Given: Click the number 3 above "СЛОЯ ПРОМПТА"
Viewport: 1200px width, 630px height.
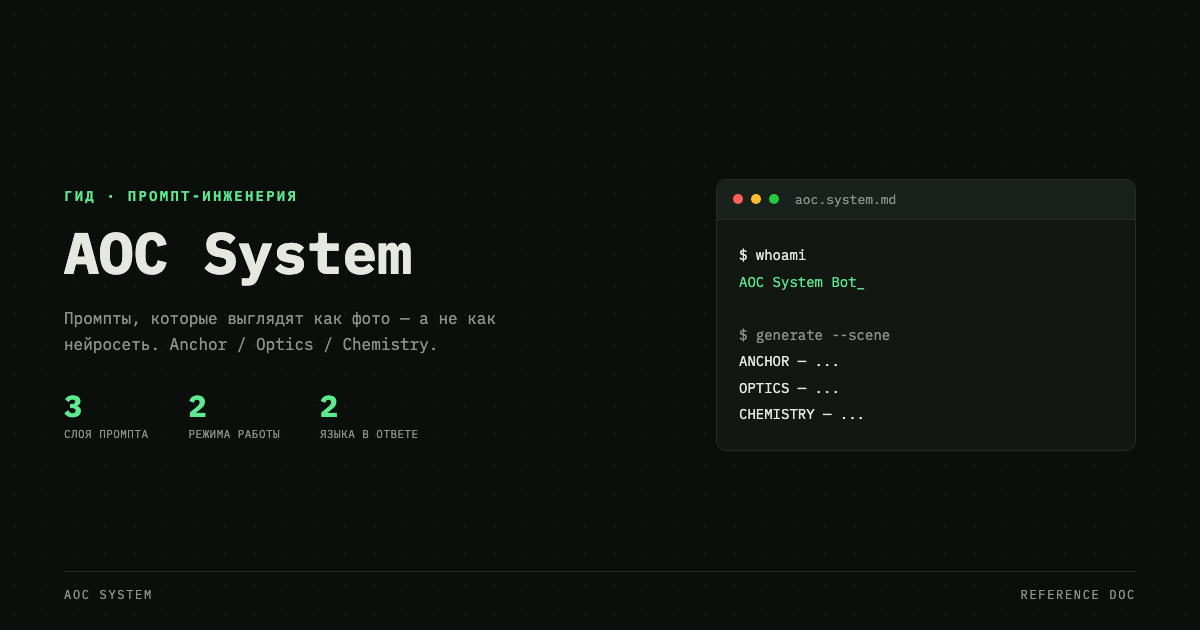Looking at the screenshot, I should click(73, 407).
